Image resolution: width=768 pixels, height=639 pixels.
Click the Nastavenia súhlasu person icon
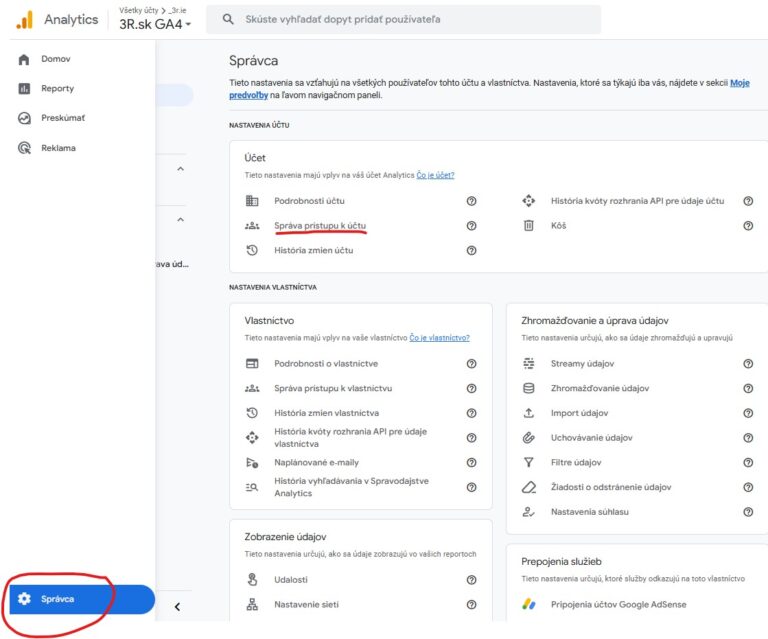point(528,512)
